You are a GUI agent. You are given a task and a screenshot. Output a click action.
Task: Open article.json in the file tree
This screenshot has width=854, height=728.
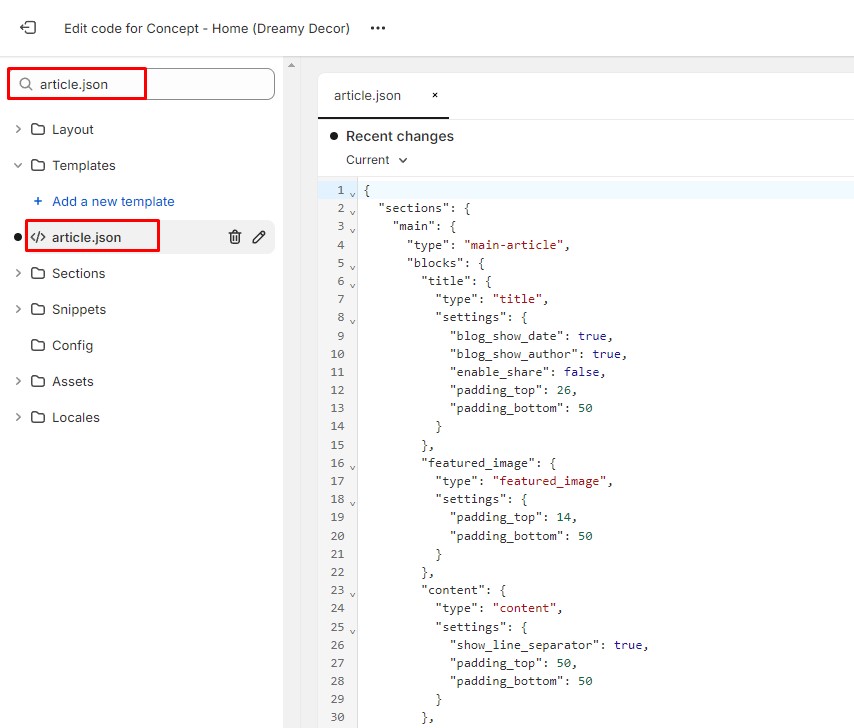[x=86, y=237]
